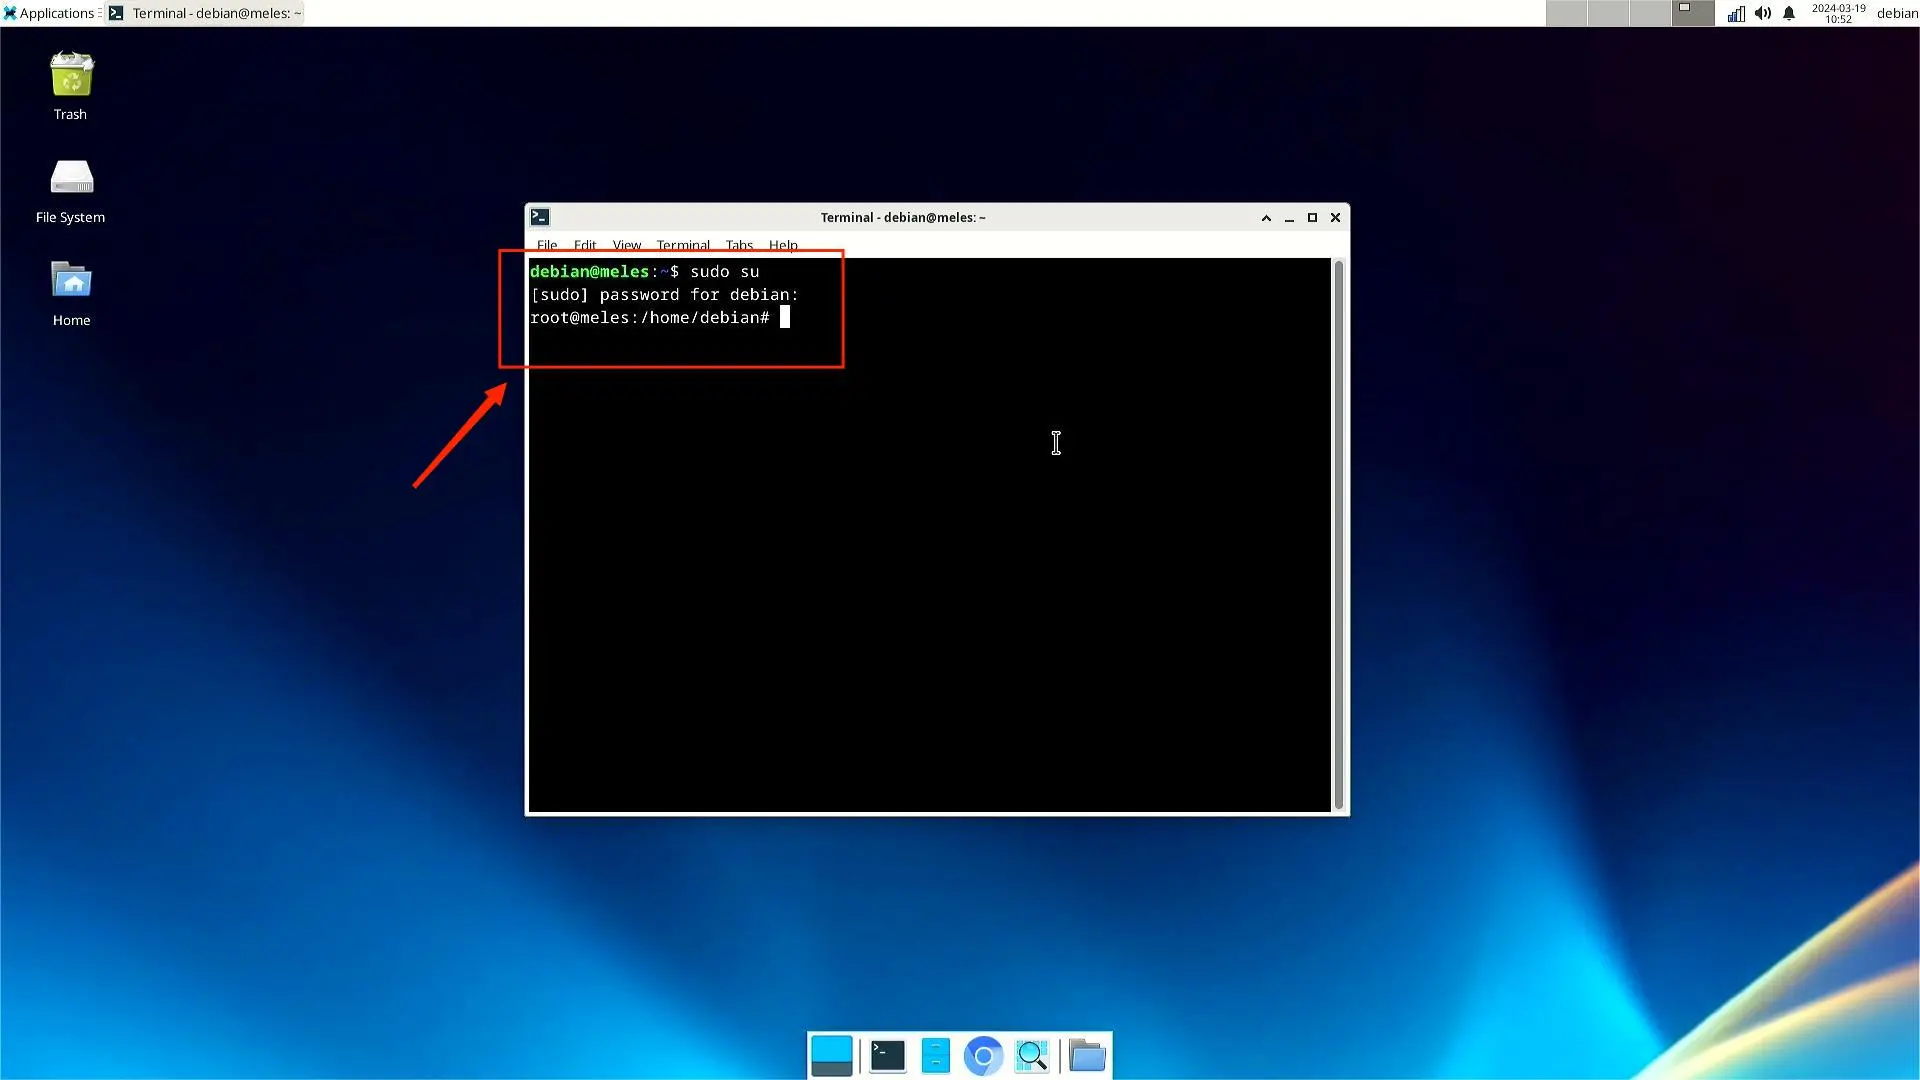
Task: Click the date and time clock
Action: point(1838,13)
